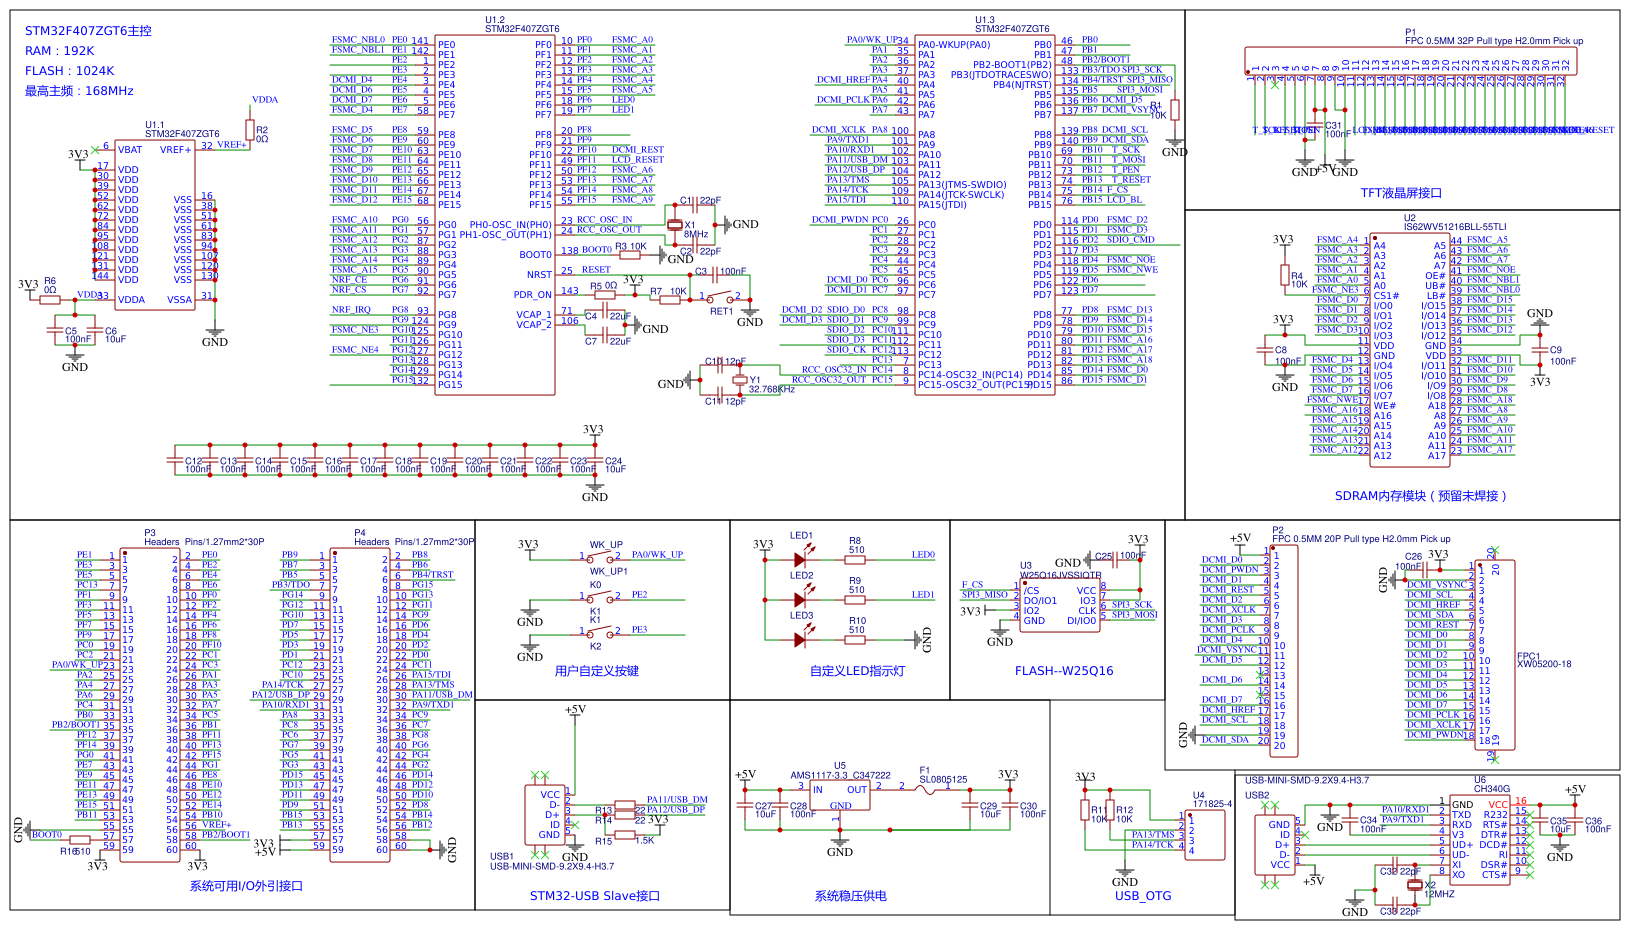This screenshot has width=1630, height=930.
Task: Select the X1 8MHz crystal symbol
Action: click(675, 225)
